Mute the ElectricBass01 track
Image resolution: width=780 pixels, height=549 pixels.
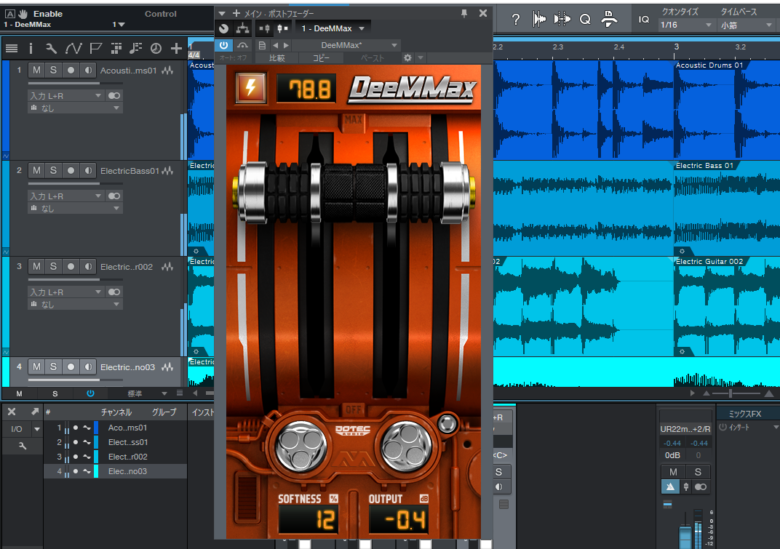[36, 171]
